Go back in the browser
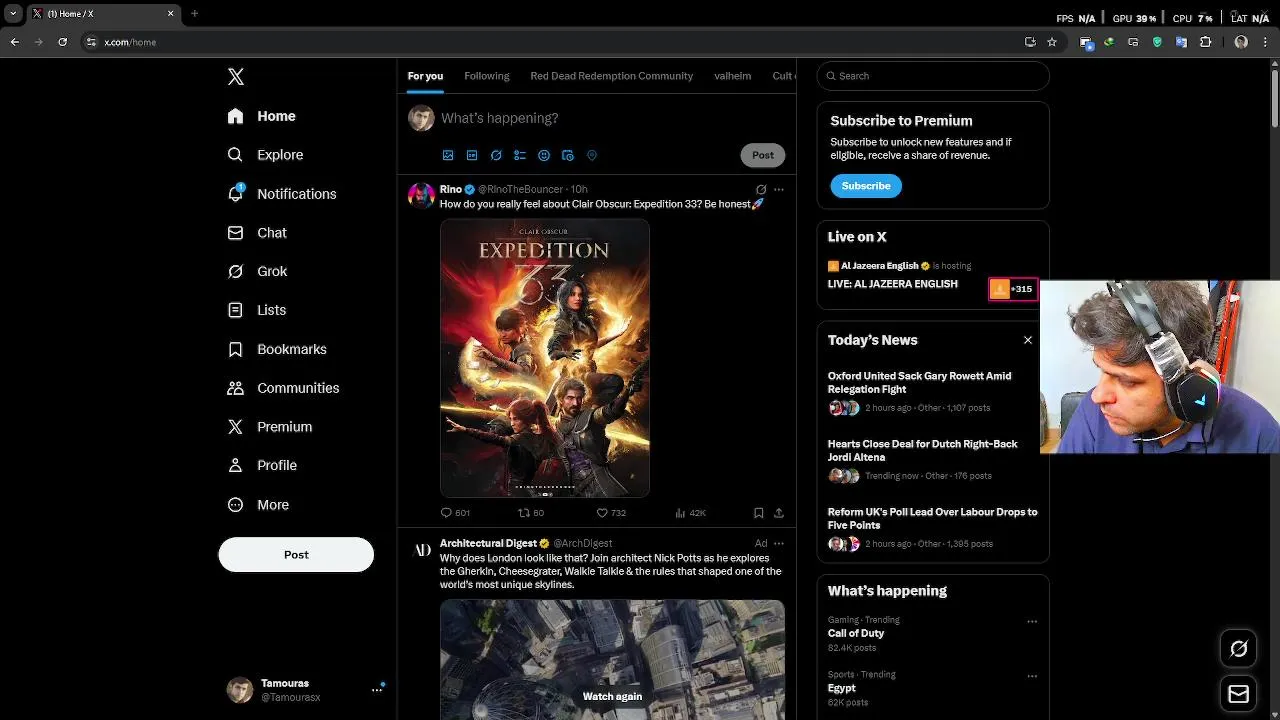Image resolution: width=1280 pixels, height=720 pixels. (x=14, y=42)
